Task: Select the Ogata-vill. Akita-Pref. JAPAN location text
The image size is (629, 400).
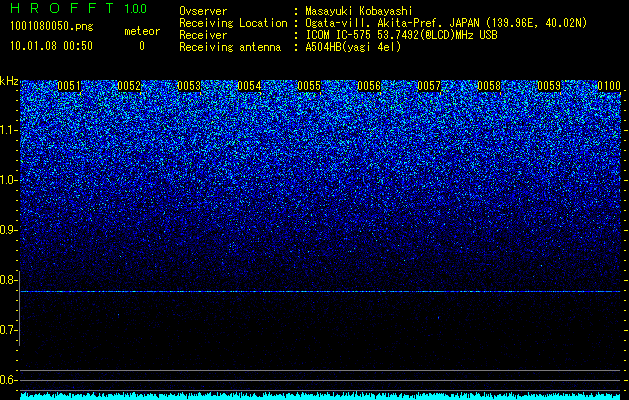Action: [446, 23]
